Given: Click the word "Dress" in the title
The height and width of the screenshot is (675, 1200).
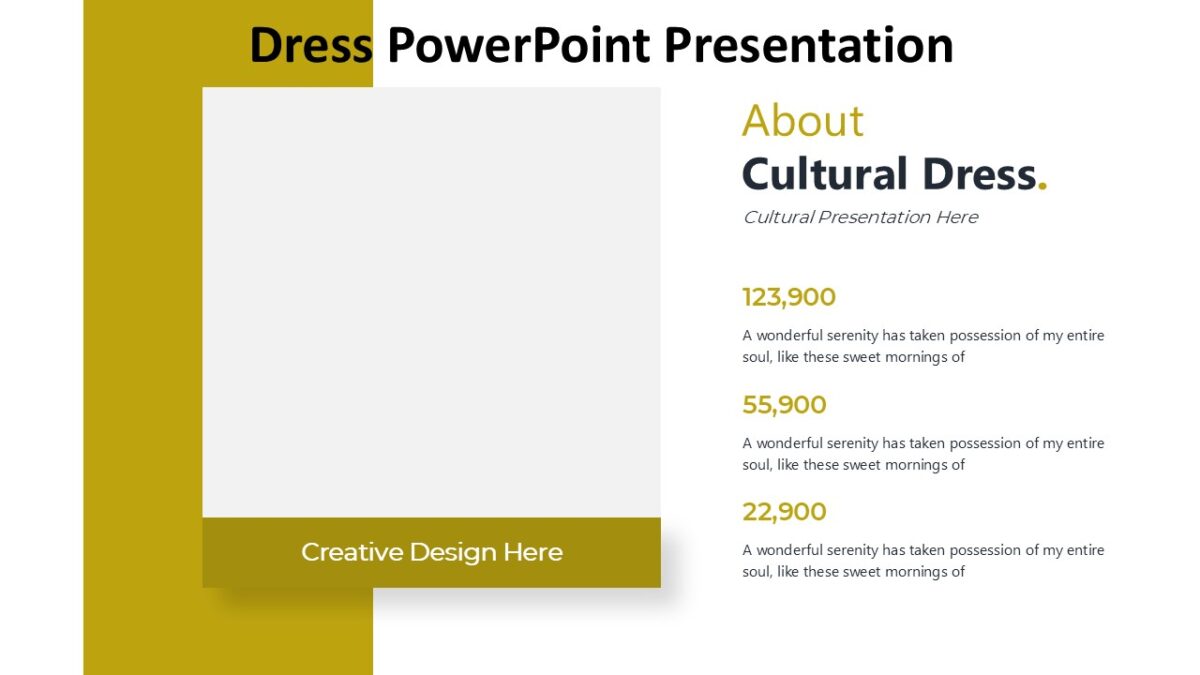Looking at the screenshot, I should click(x=310, y=44).
